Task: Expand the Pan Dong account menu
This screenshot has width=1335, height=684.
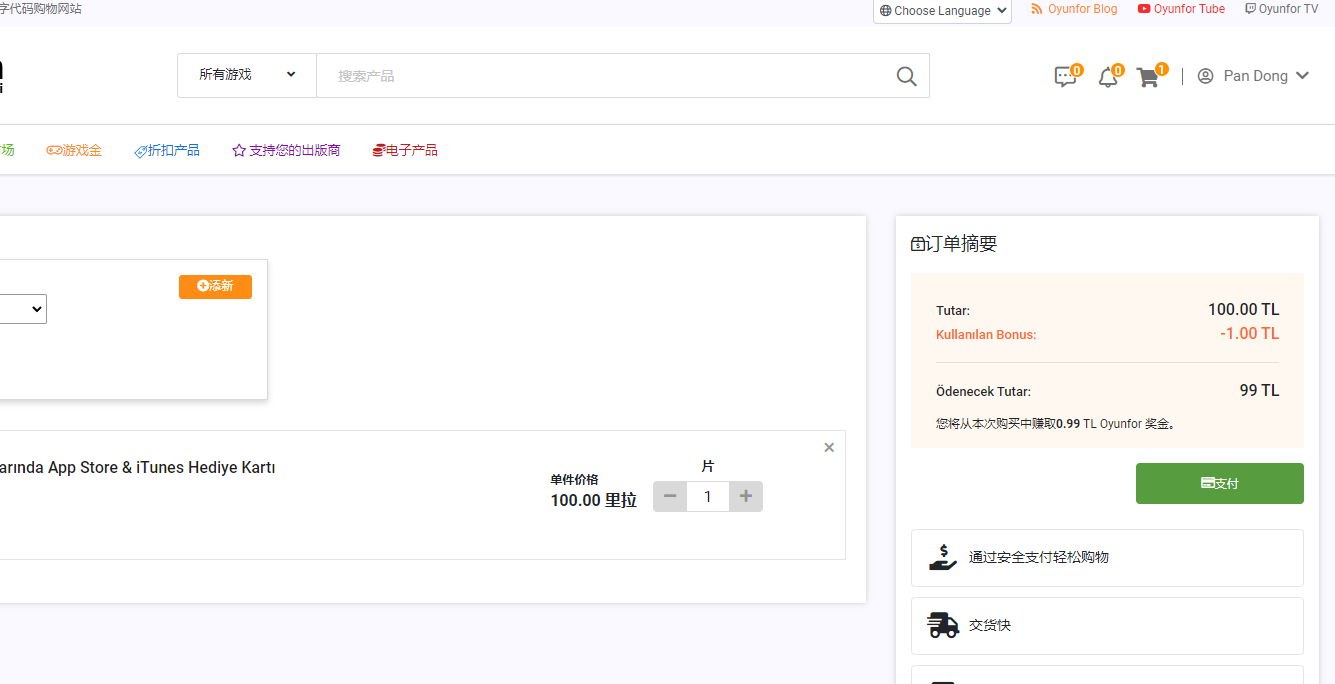Action: (1254, 76)
